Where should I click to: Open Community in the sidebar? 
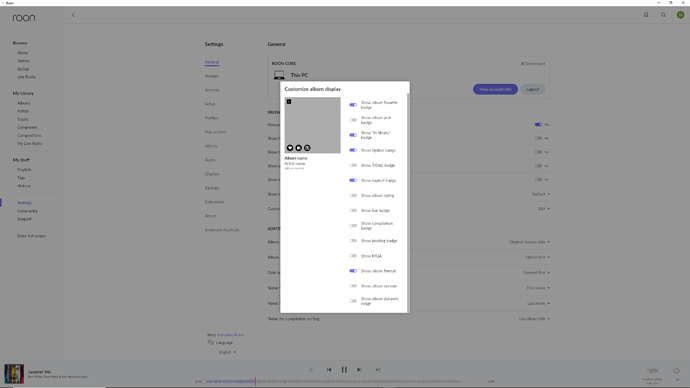click(27, 211)
